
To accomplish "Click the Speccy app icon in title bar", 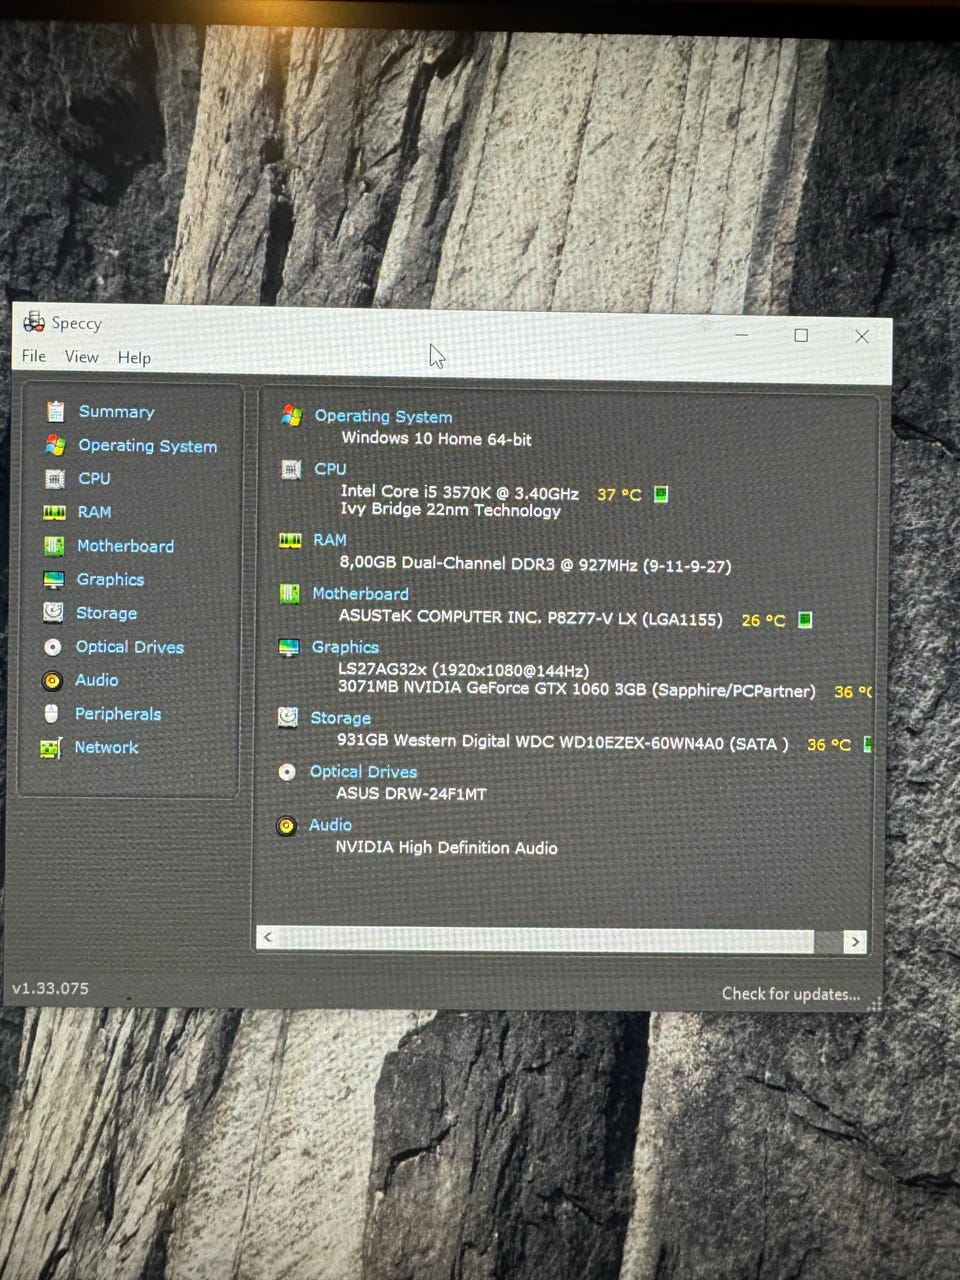I will [x=34, y=321].
